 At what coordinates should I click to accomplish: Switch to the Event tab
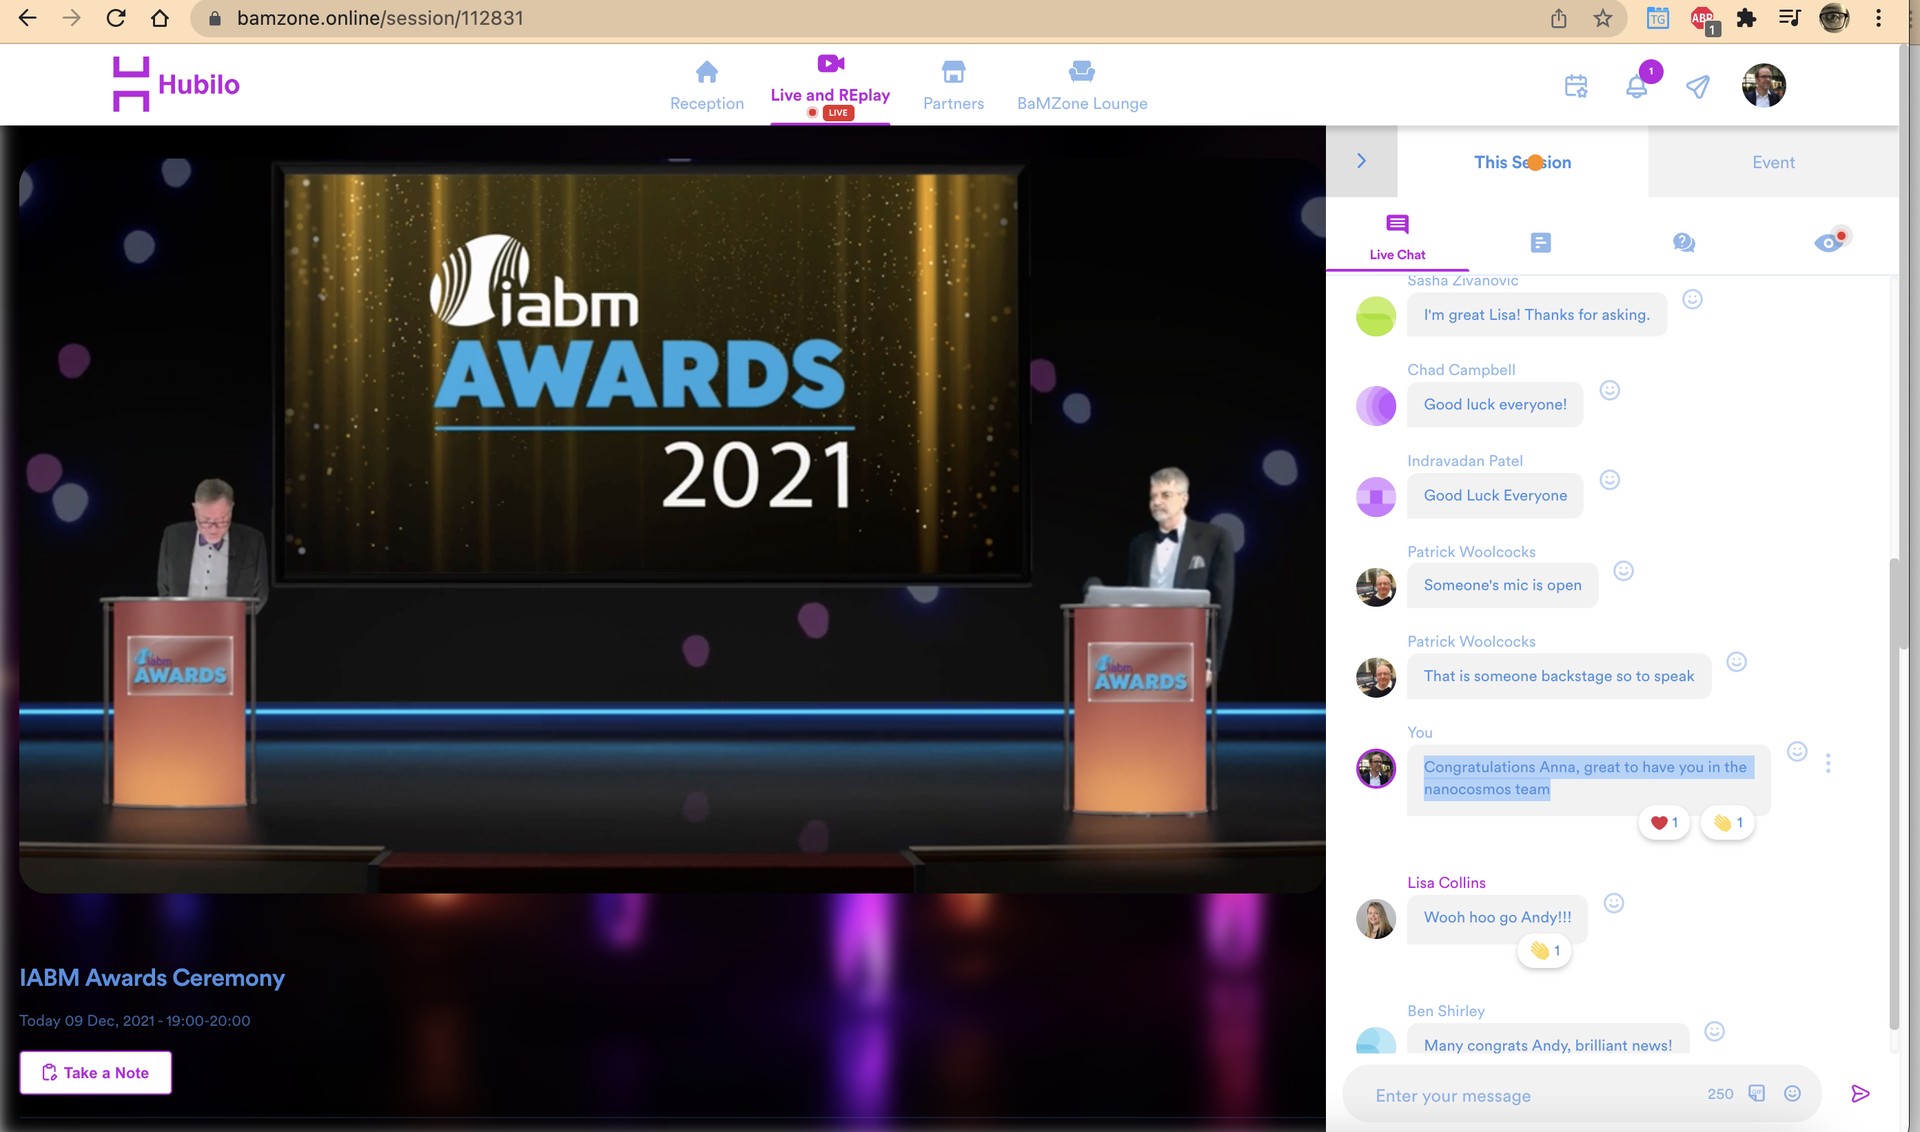coord(1772,162)
